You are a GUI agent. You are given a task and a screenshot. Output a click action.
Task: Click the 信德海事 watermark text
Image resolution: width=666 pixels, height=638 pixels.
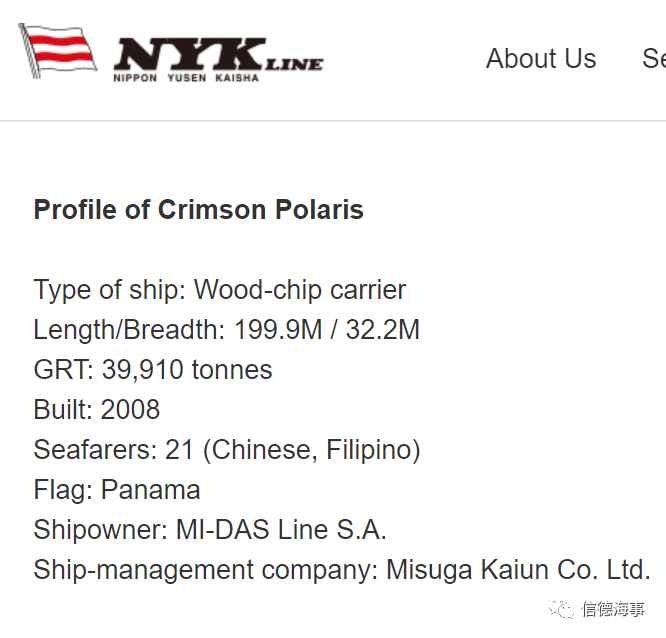(613, 609)
